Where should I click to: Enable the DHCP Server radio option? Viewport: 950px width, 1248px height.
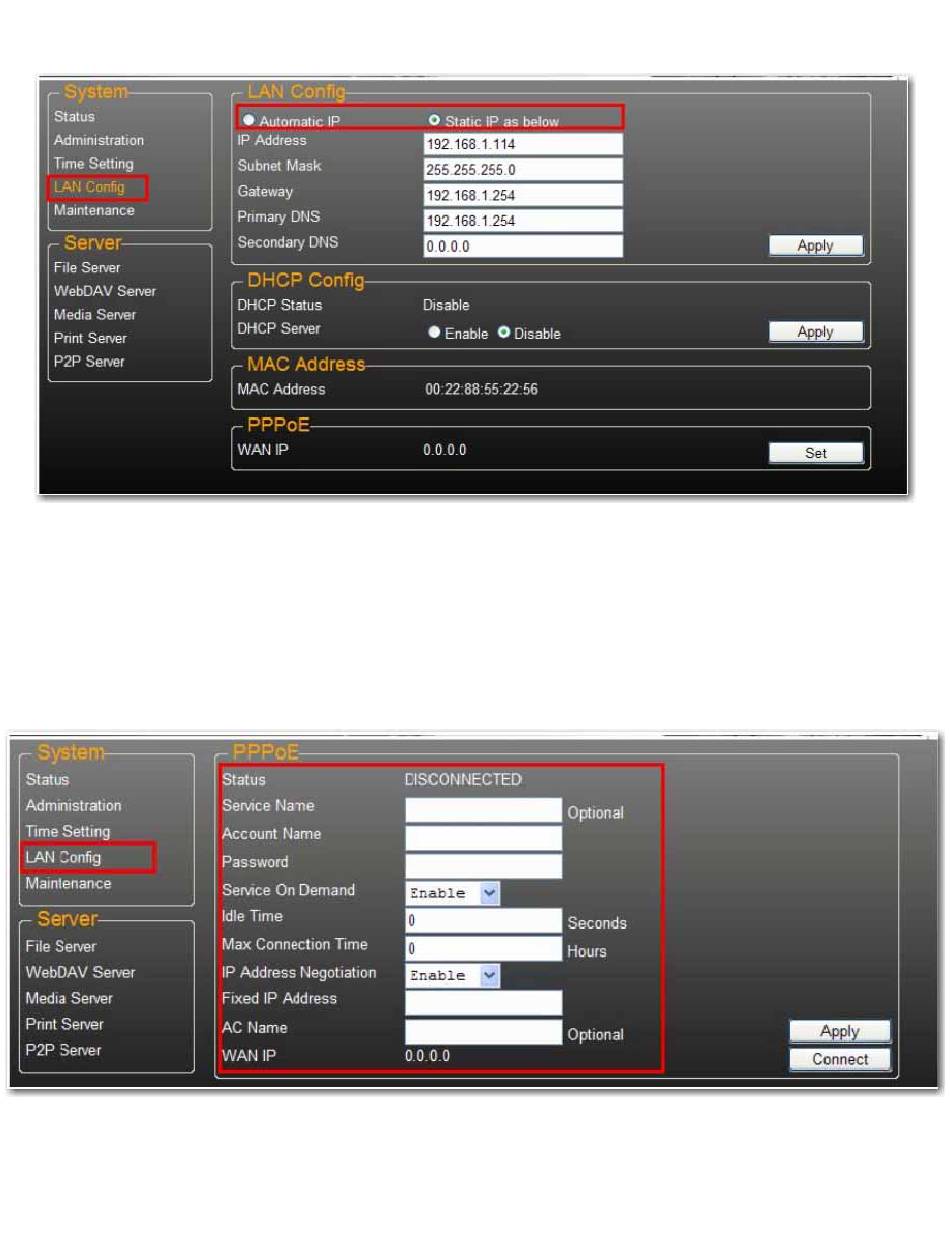(435, 333)
